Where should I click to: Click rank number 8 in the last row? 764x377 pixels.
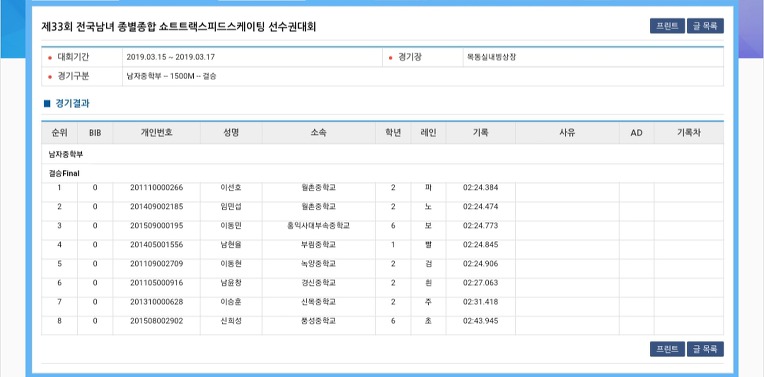(59, 321)
